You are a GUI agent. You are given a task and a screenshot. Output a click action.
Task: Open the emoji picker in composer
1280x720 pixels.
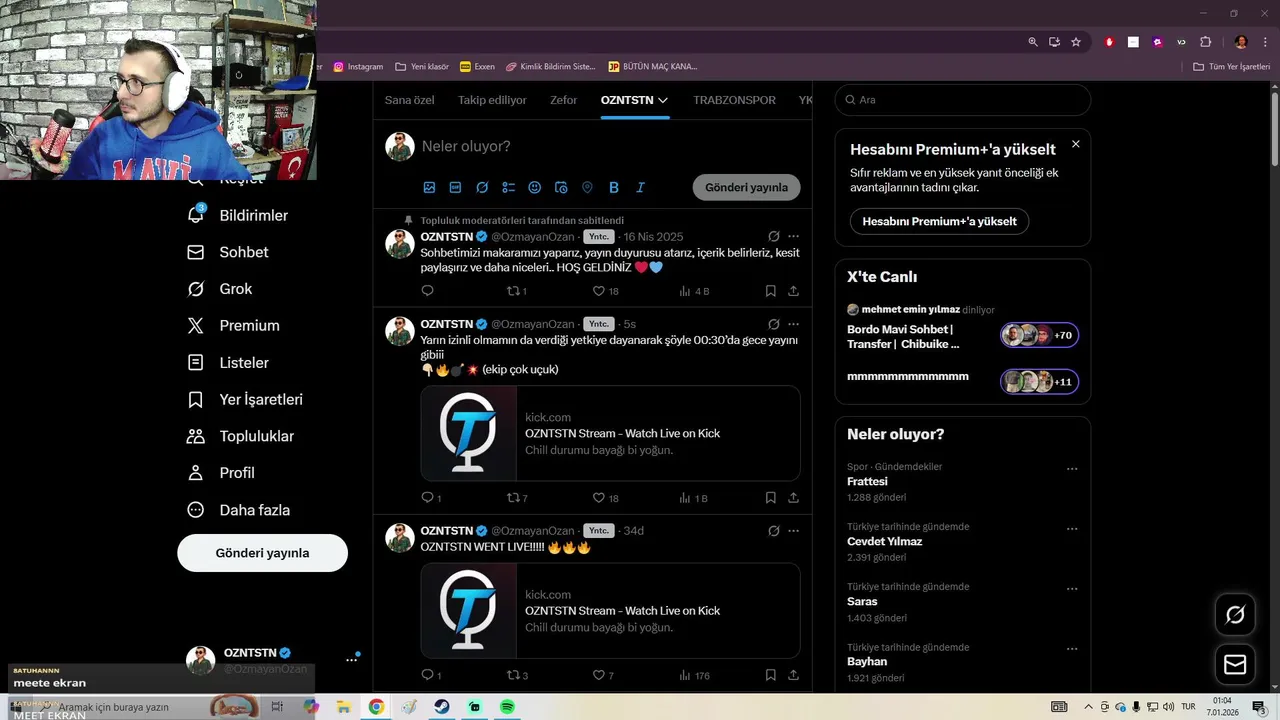(535, 187)
